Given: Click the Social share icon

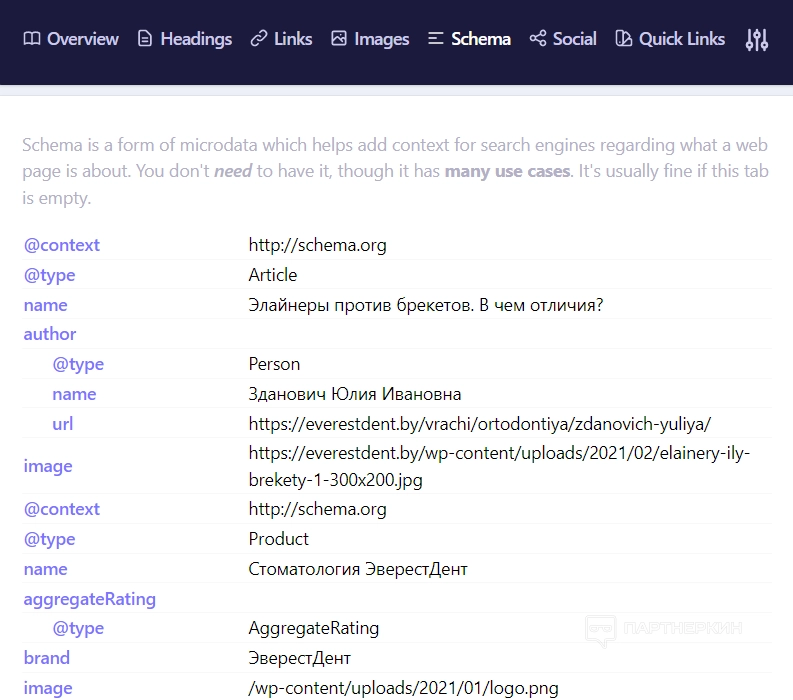Looking at the screenshot, I should [x=538, y=39].
